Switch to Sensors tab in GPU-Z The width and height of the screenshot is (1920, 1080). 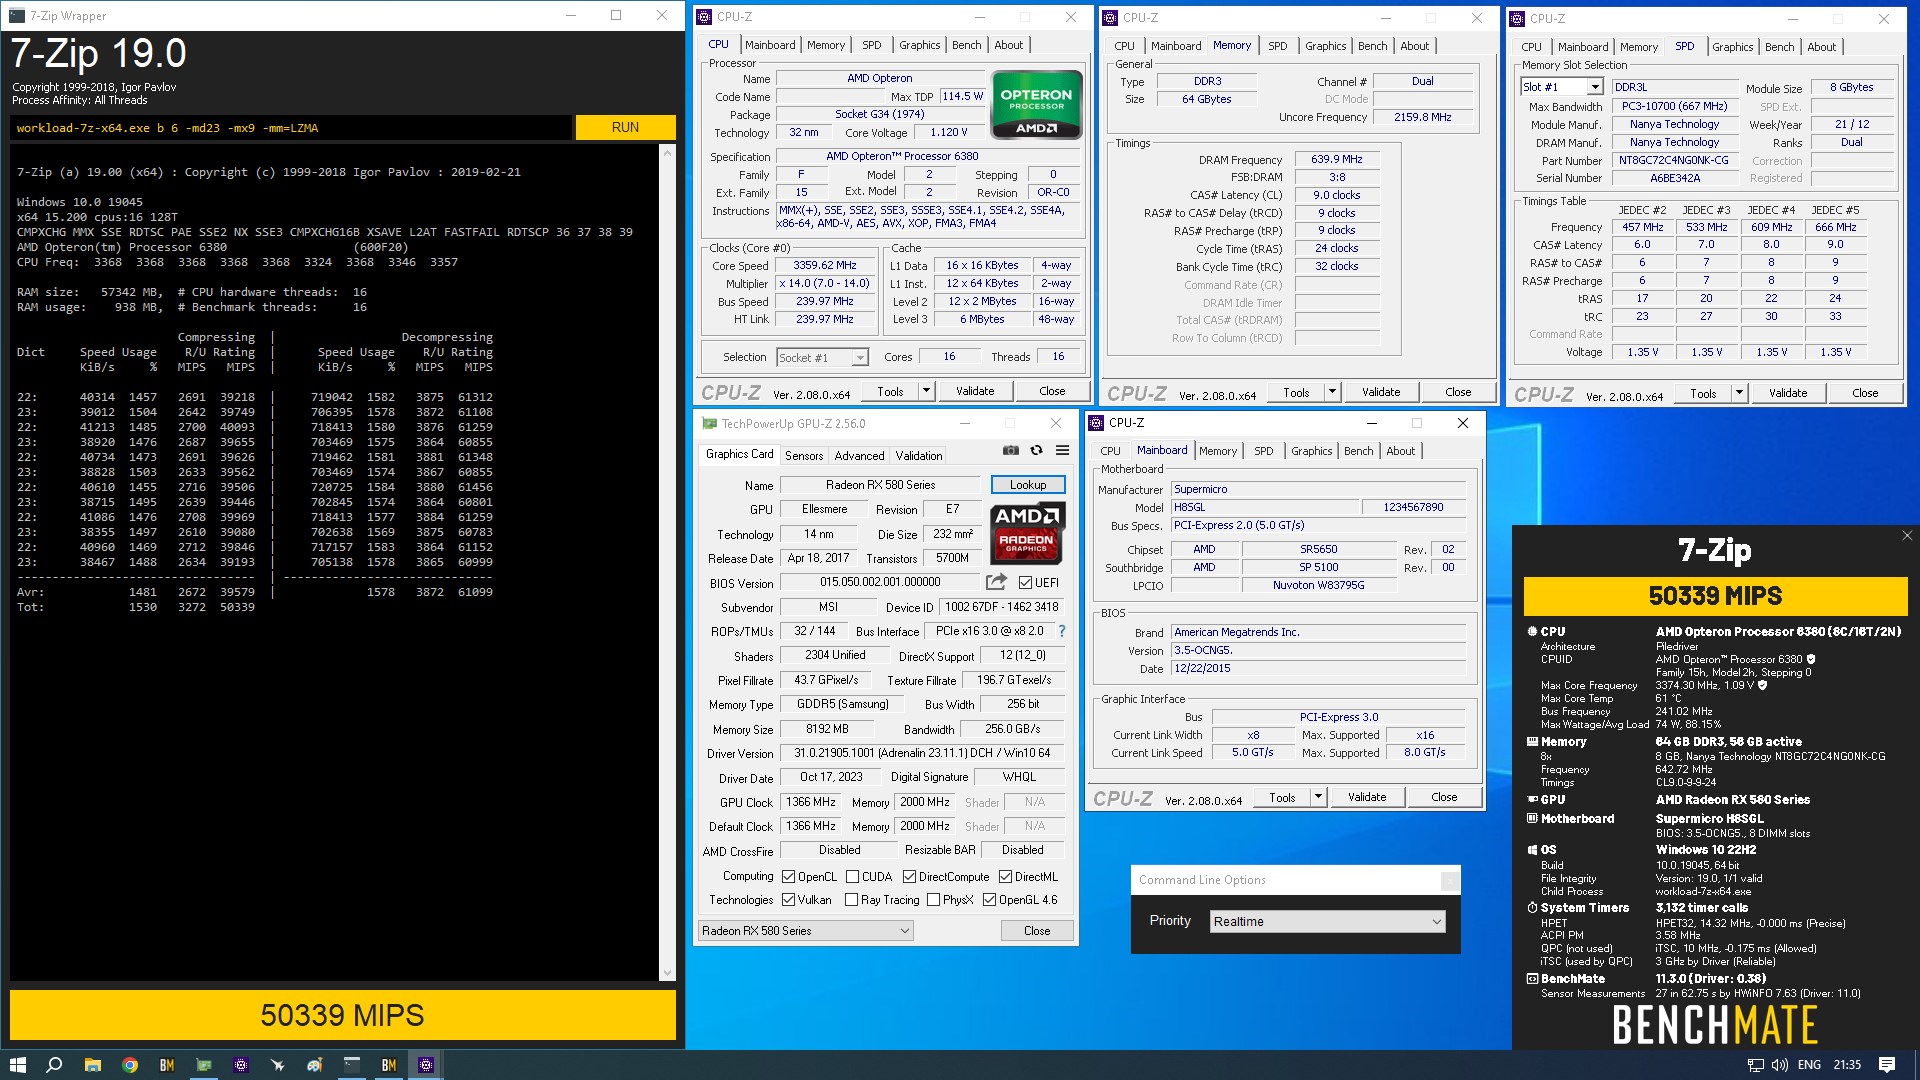pos(804,455)
